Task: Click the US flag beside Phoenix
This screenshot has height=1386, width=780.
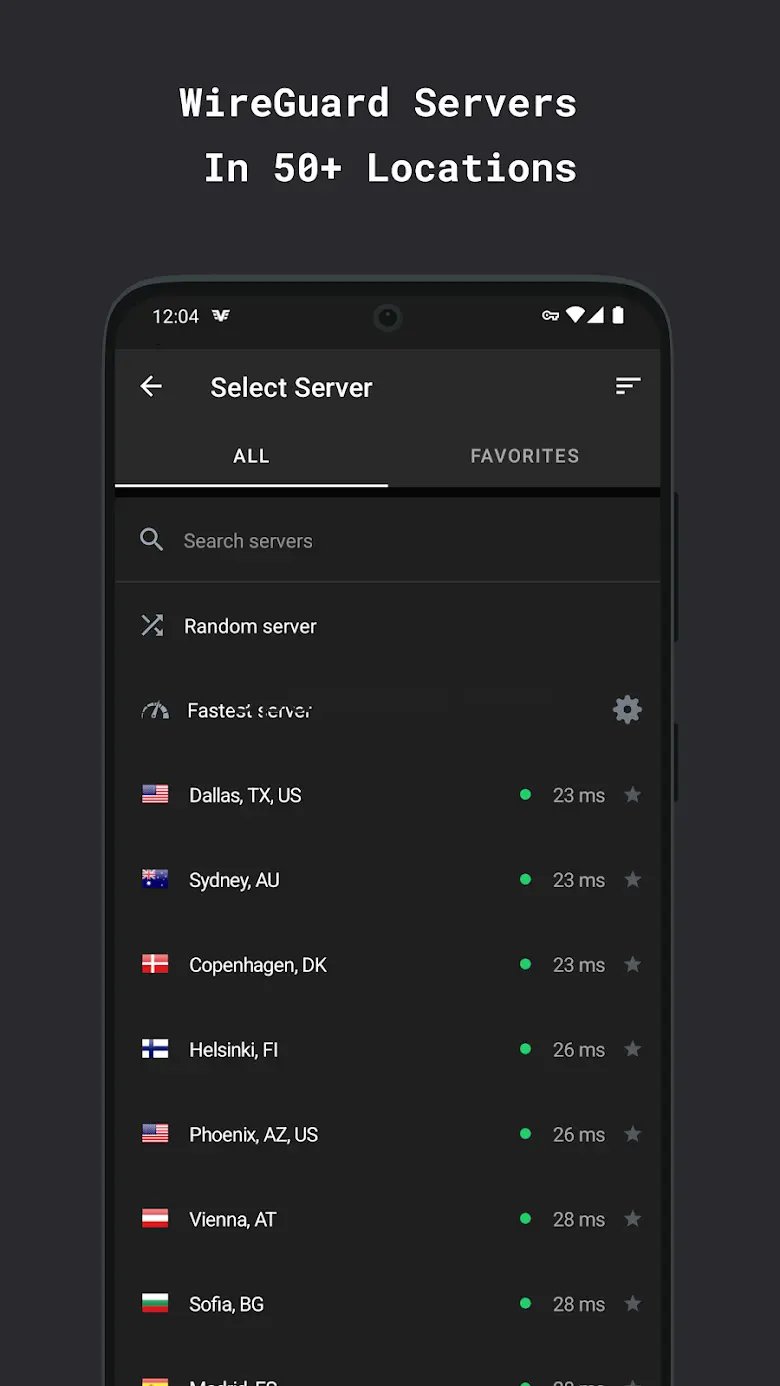Action: [155, 1134]
